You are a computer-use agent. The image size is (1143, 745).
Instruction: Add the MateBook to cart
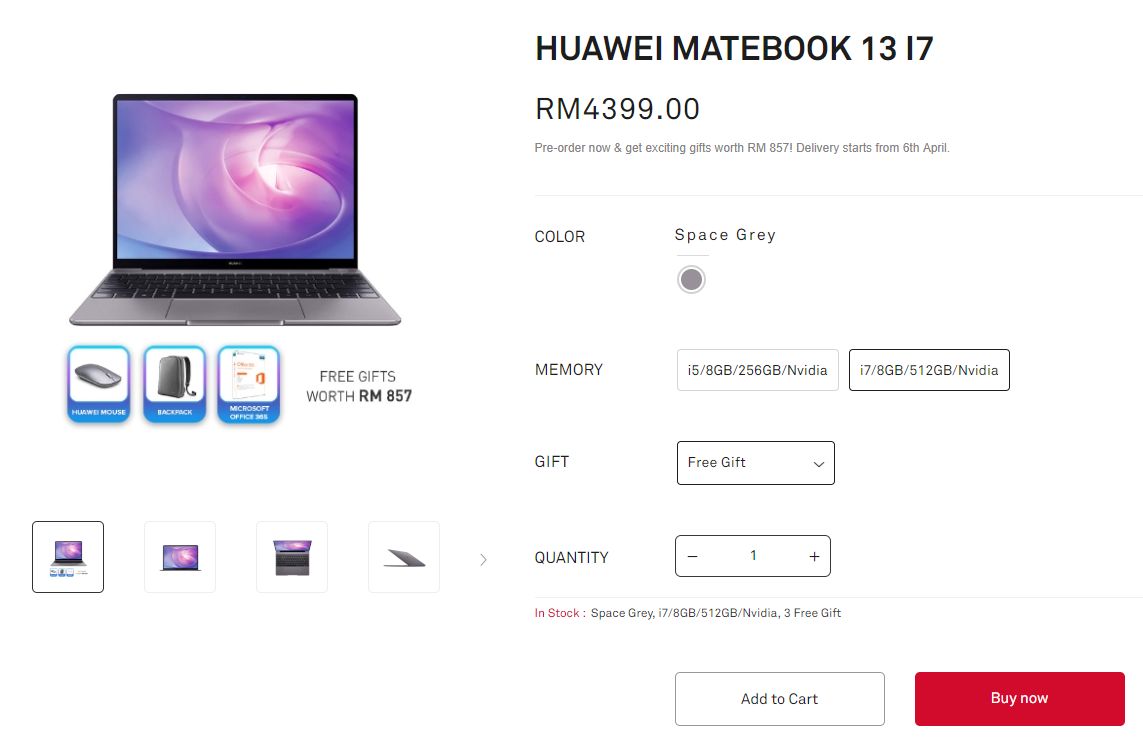coord(779,698)
